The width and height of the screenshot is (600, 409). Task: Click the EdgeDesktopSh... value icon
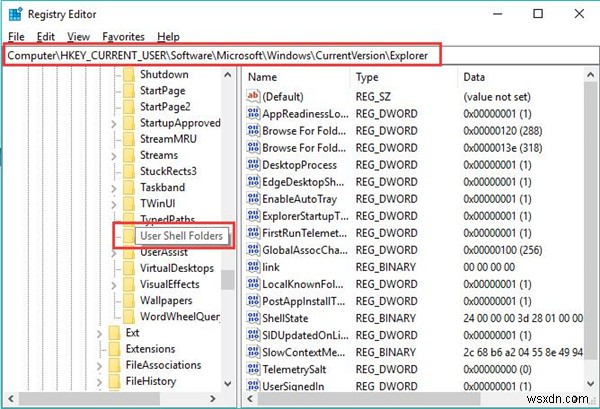click(x=253, y=181)
